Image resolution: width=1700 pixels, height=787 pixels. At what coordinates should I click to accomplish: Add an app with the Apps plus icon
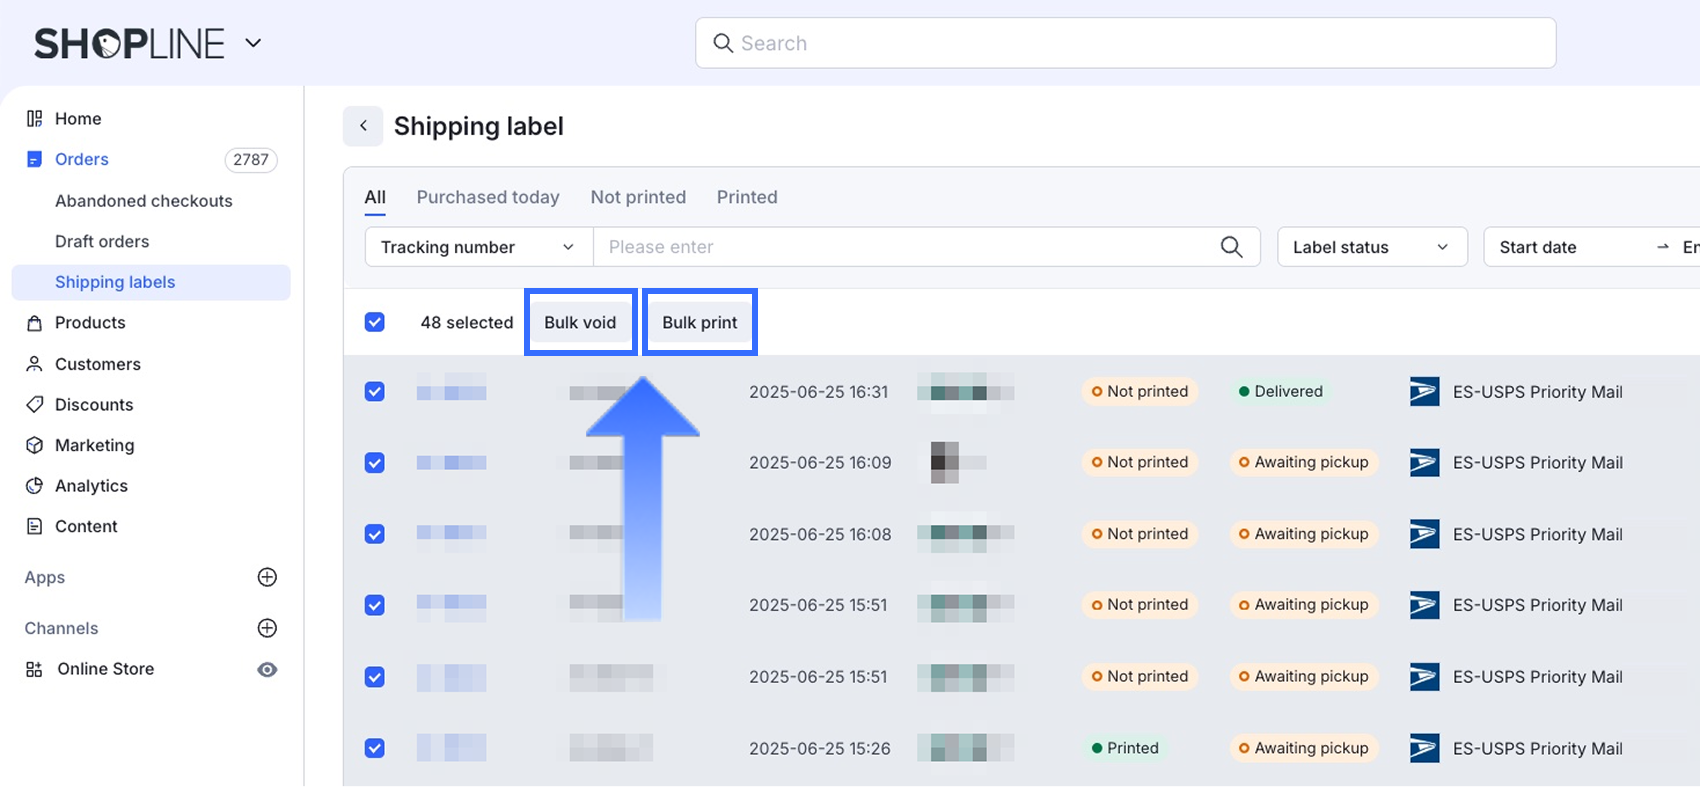click(x=267, y=577)
